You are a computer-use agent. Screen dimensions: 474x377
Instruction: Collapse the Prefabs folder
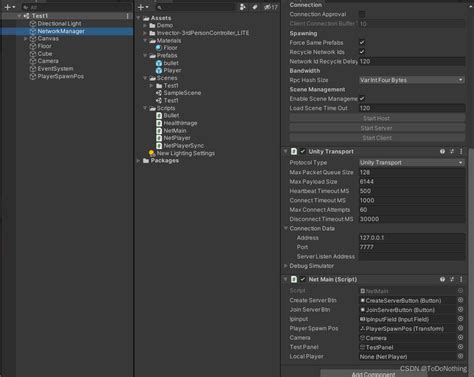(145, 55)
